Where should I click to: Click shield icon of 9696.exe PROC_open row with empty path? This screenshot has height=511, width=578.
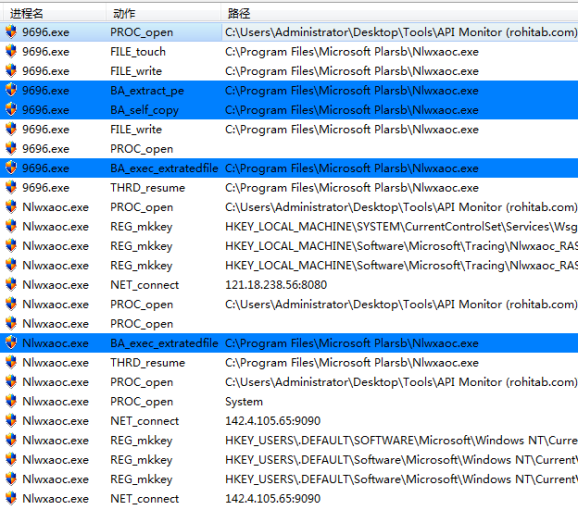11,149
